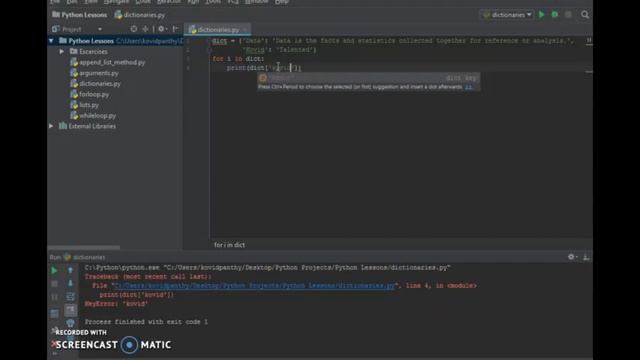
Task: Click Python Lessons breadcrumb in navigation bar
Action: (80, 15)
